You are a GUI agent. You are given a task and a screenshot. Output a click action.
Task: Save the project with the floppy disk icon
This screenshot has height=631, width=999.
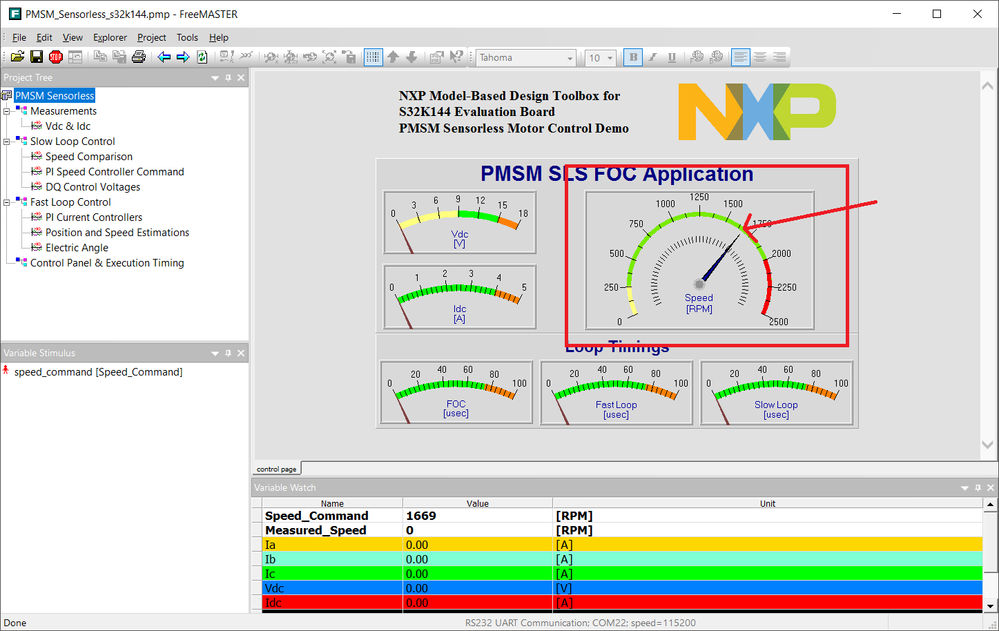[36, 57]
